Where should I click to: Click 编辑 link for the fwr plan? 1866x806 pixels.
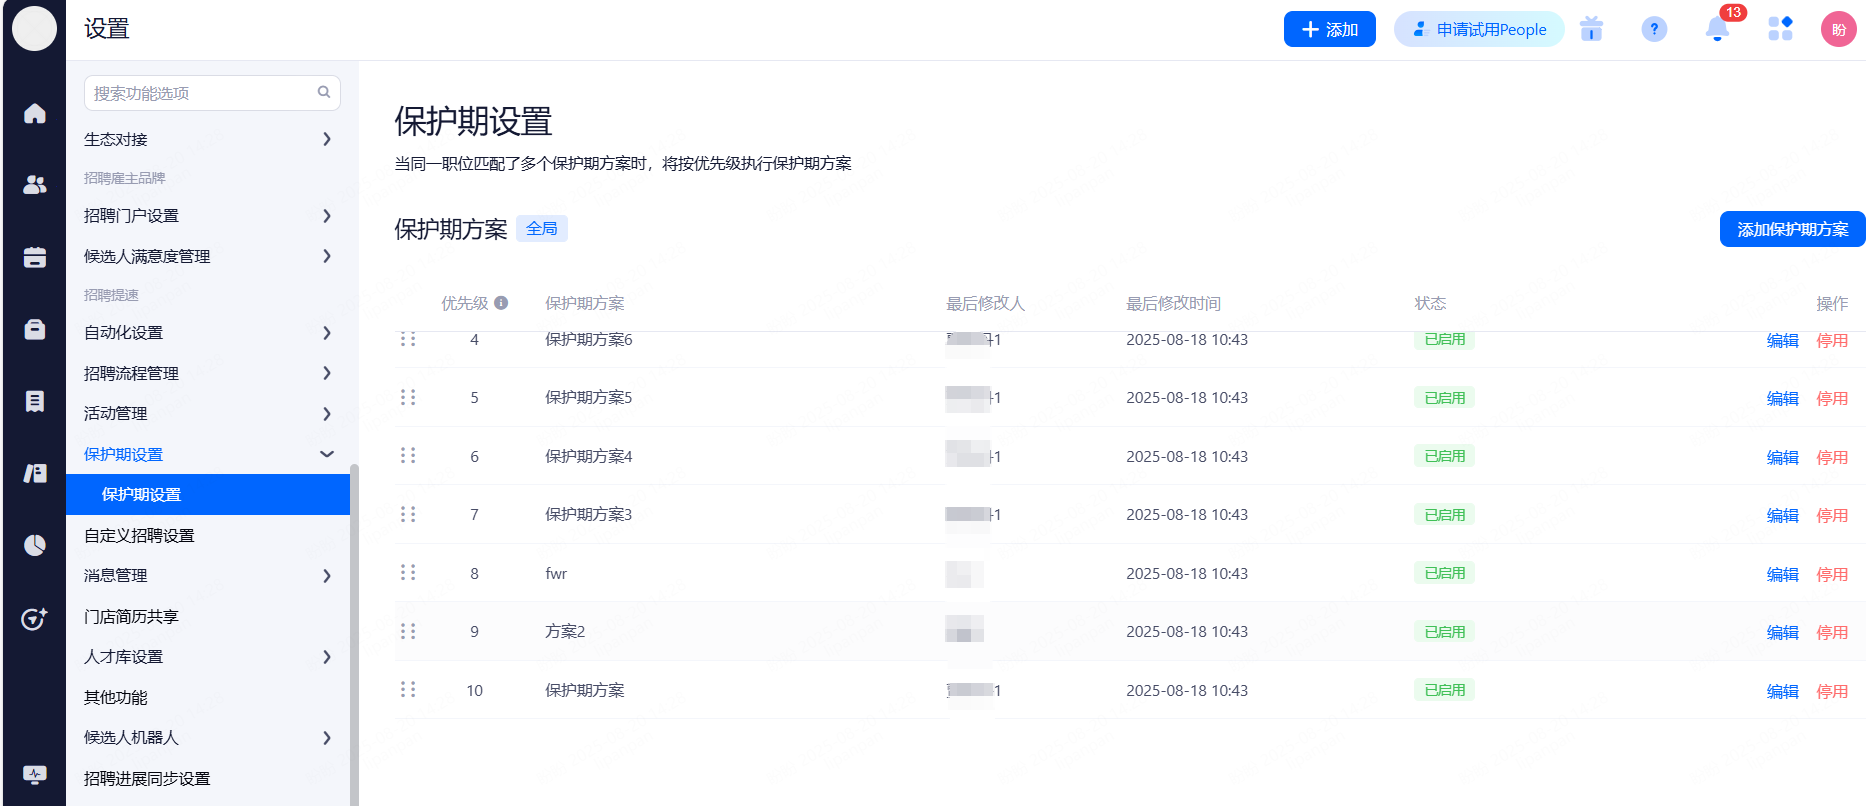(1782, 574)
